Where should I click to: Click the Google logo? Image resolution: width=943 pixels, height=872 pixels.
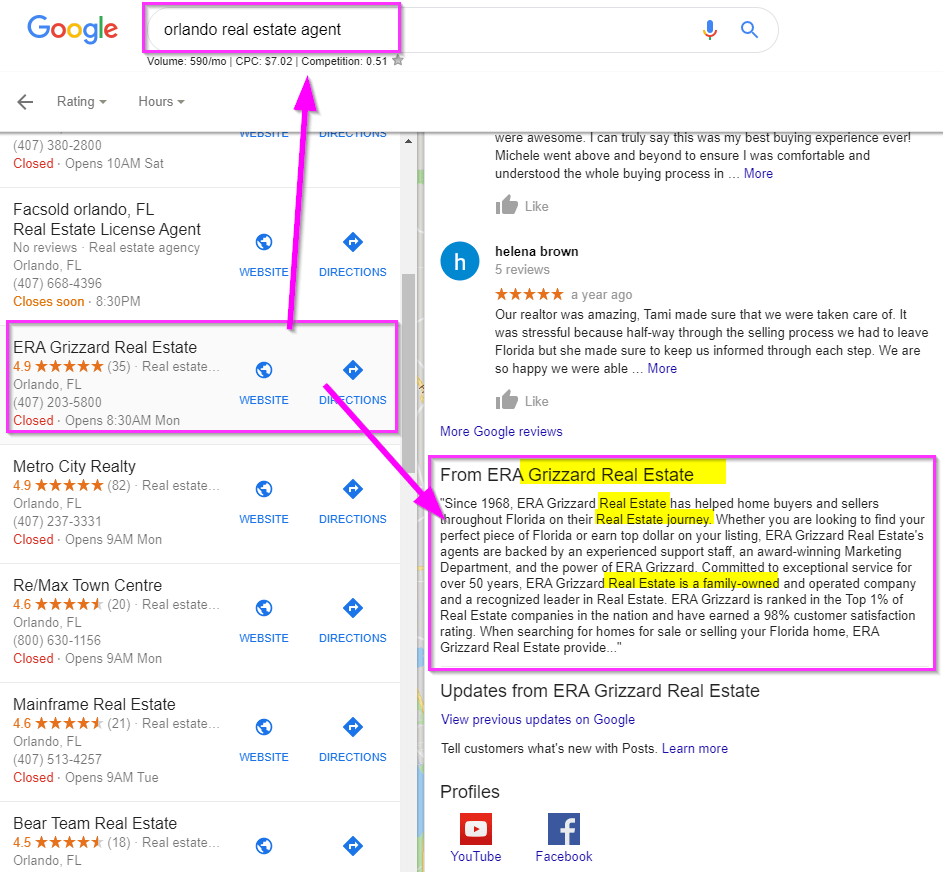[x=73, y=29]
